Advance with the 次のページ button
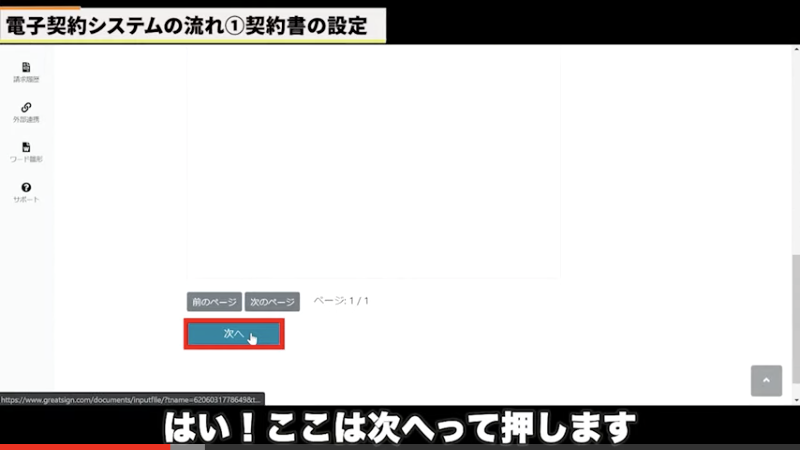 point(272,301)
